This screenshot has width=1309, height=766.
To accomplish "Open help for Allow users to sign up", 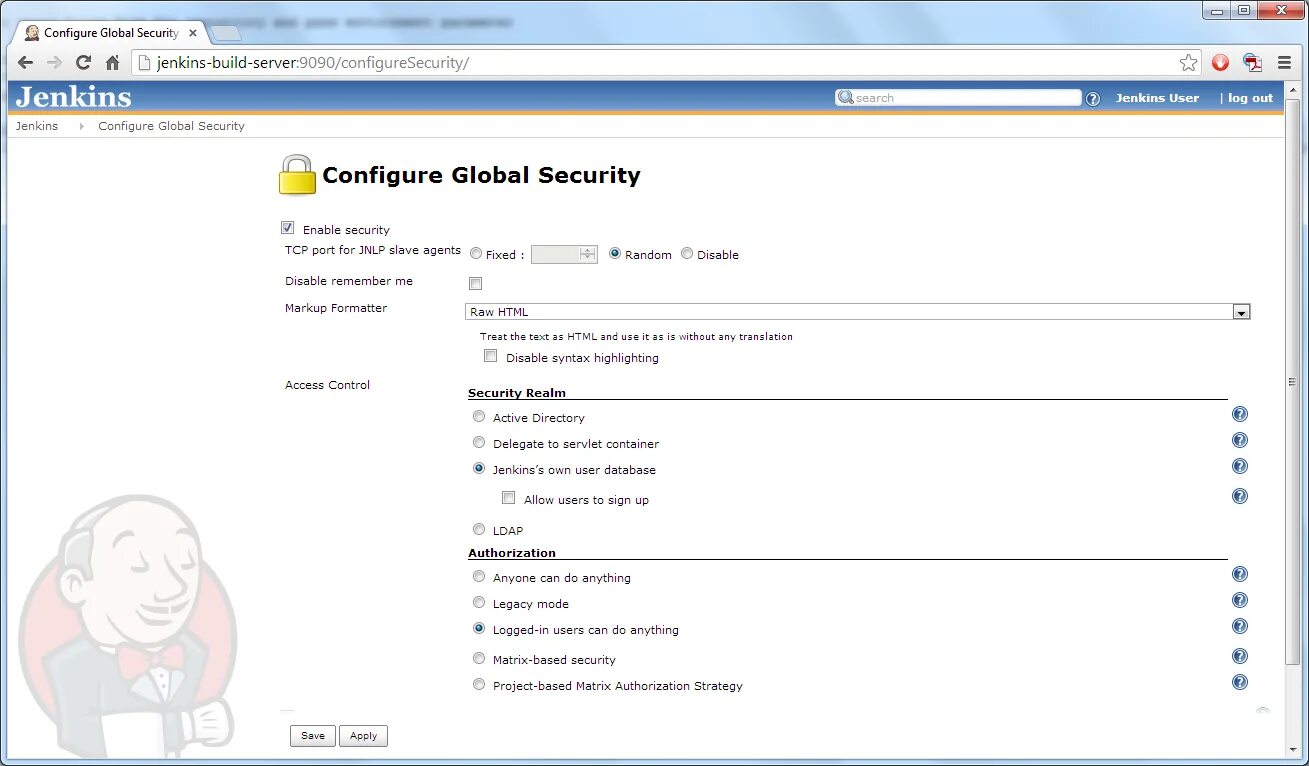I will (1240, 496).
